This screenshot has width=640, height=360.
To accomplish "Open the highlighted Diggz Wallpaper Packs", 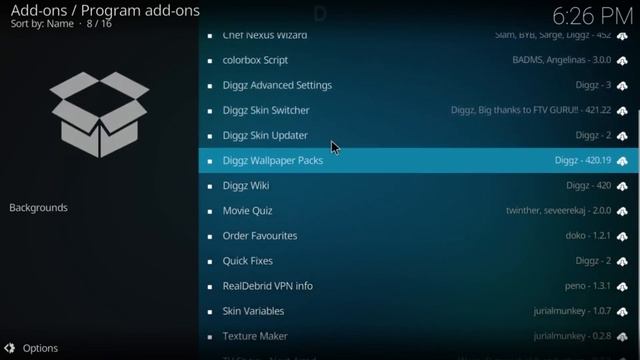I will pos(418,160).
